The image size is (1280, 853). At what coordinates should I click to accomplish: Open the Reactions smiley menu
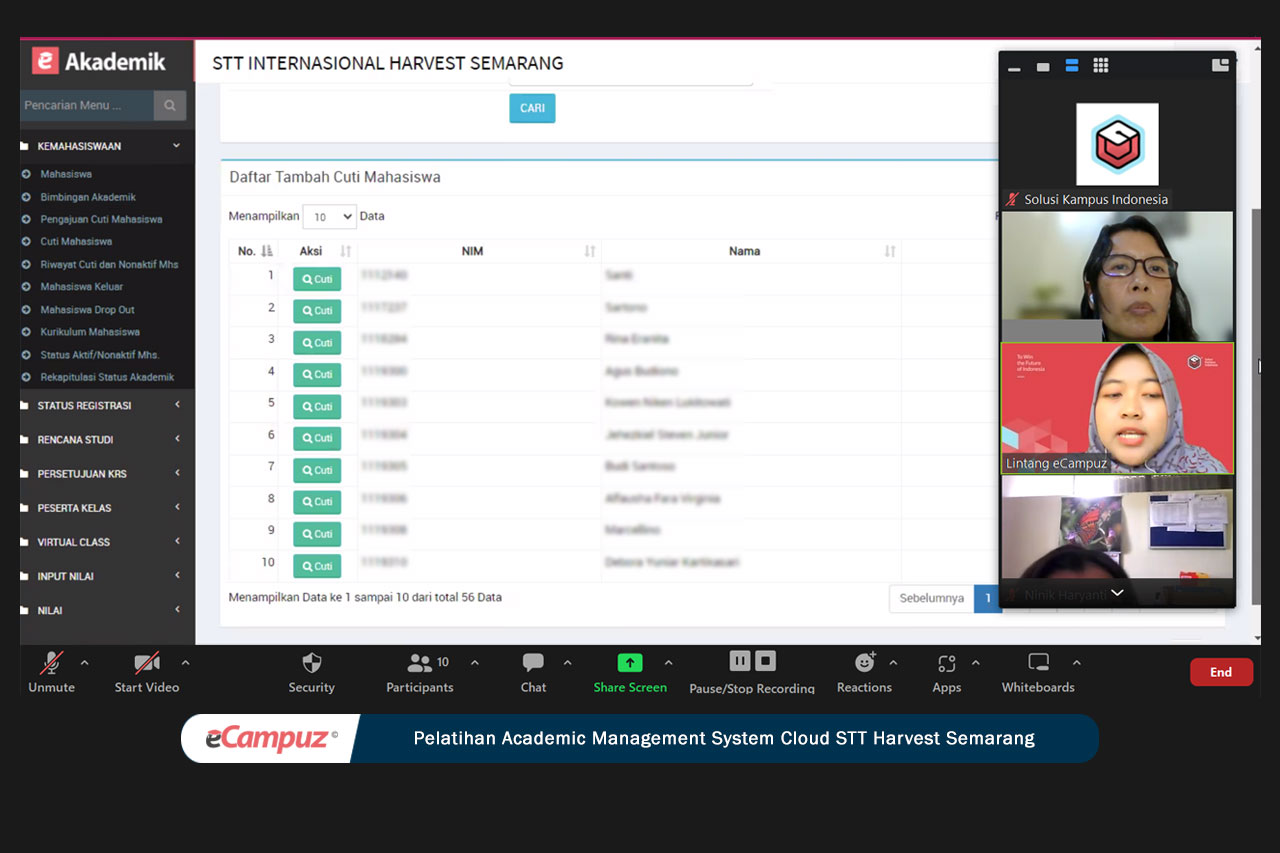point(865,662)
